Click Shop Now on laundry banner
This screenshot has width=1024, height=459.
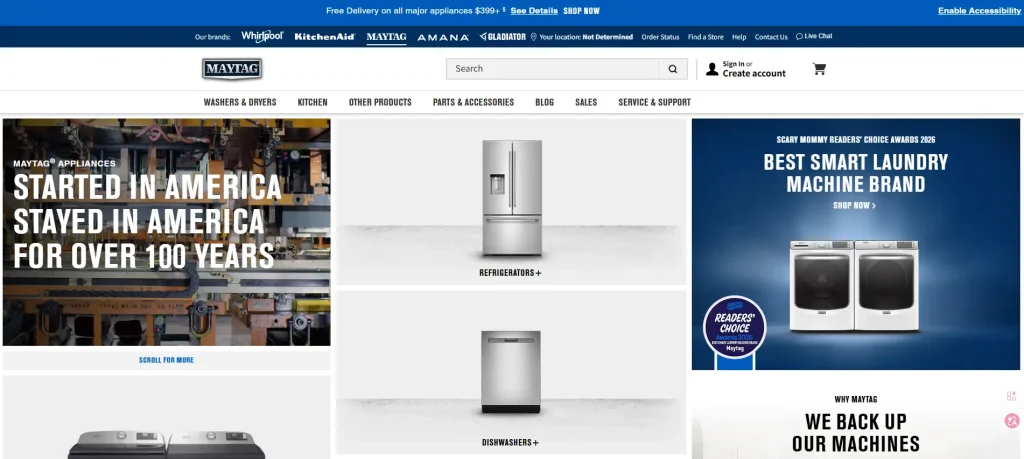(854, 206)
